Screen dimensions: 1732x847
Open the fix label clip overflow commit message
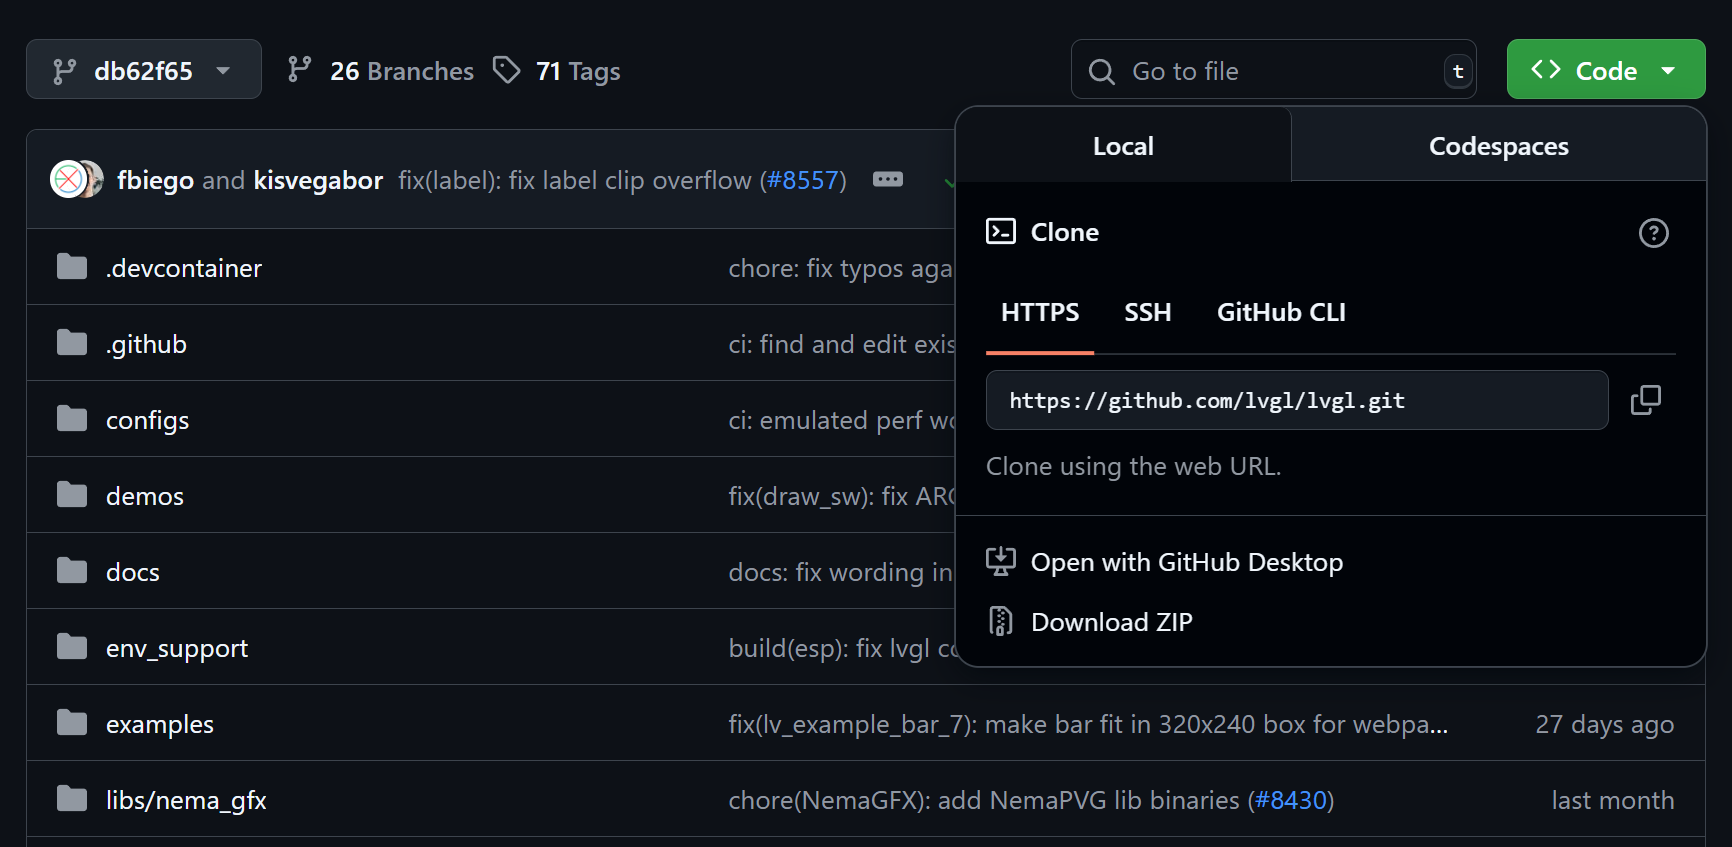coord(577,180)
